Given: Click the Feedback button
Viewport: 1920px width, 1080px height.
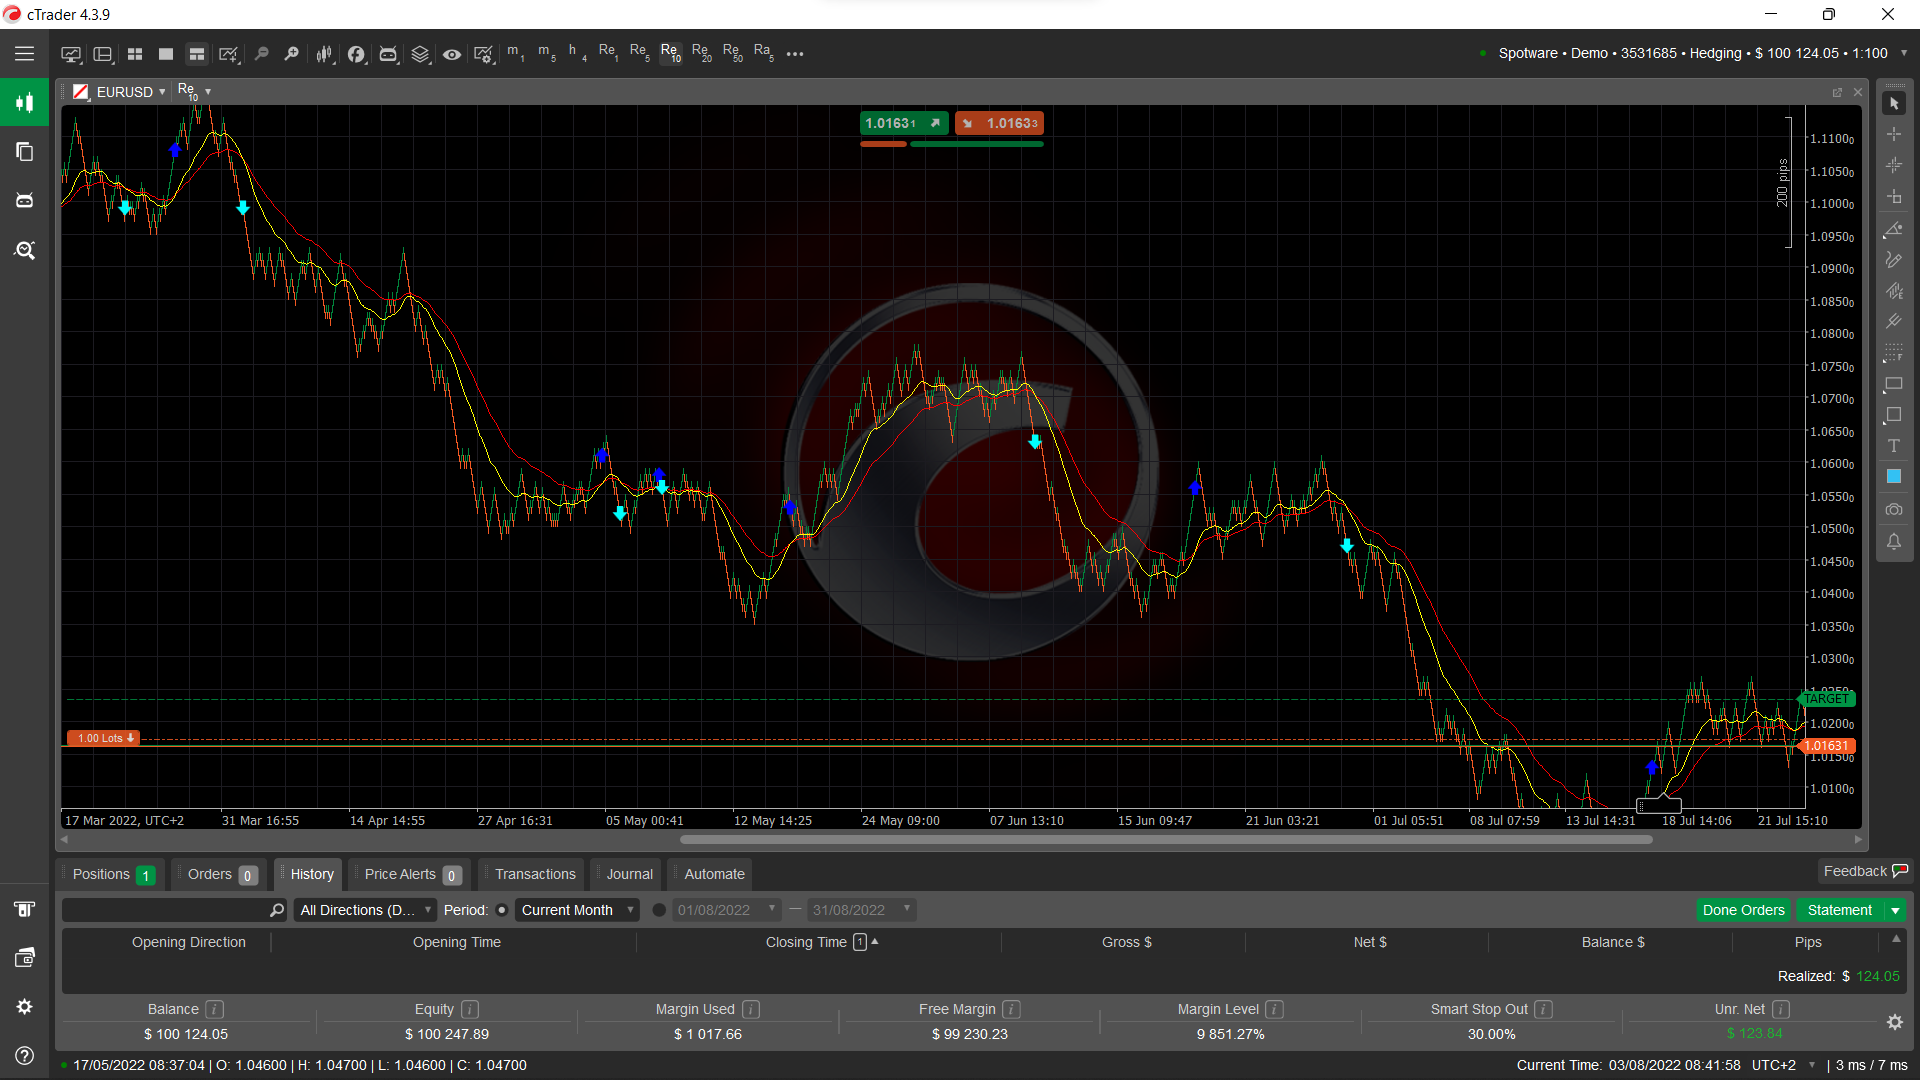Looking at the screenshot, I should [x=1865, y=871].
